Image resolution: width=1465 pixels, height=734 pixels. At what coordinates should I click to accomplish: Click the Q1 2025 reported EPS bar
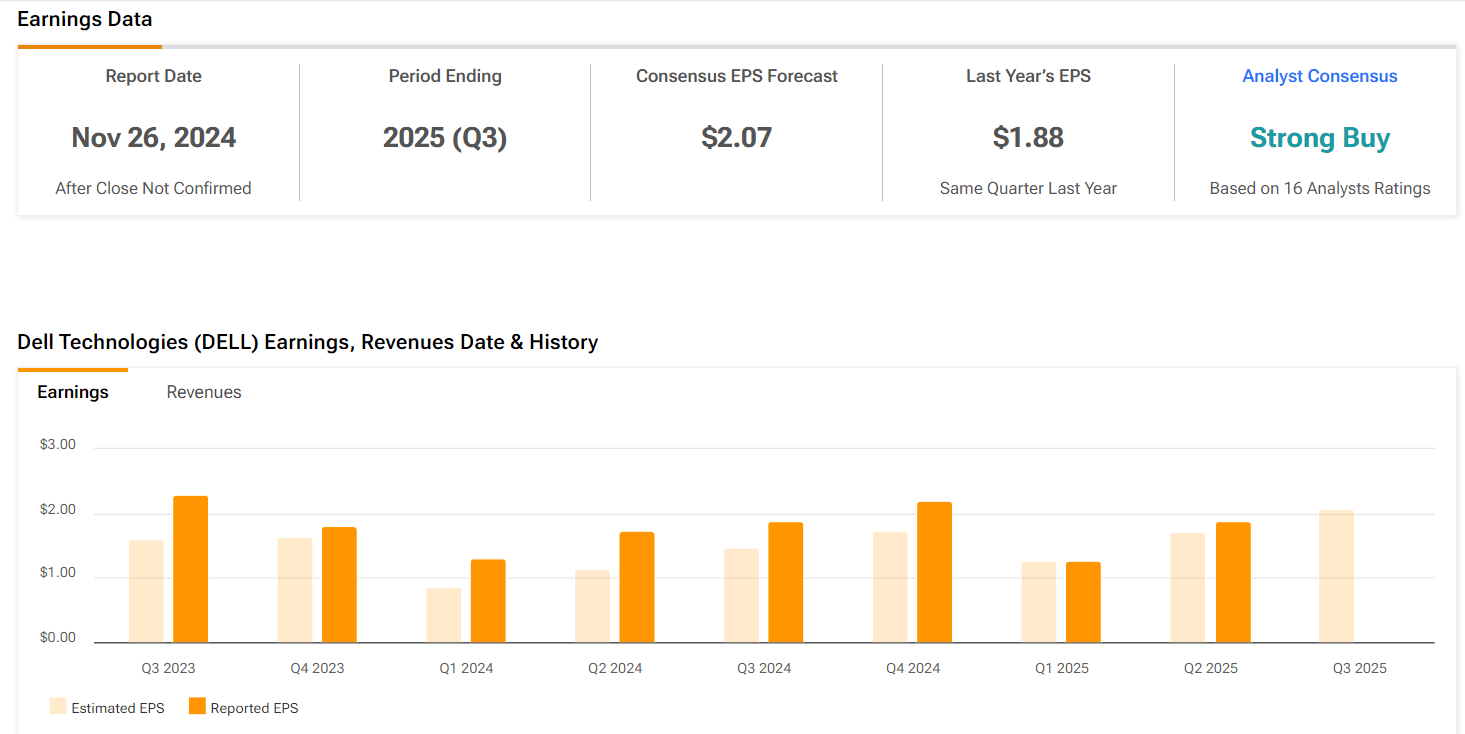(1083, 602)
